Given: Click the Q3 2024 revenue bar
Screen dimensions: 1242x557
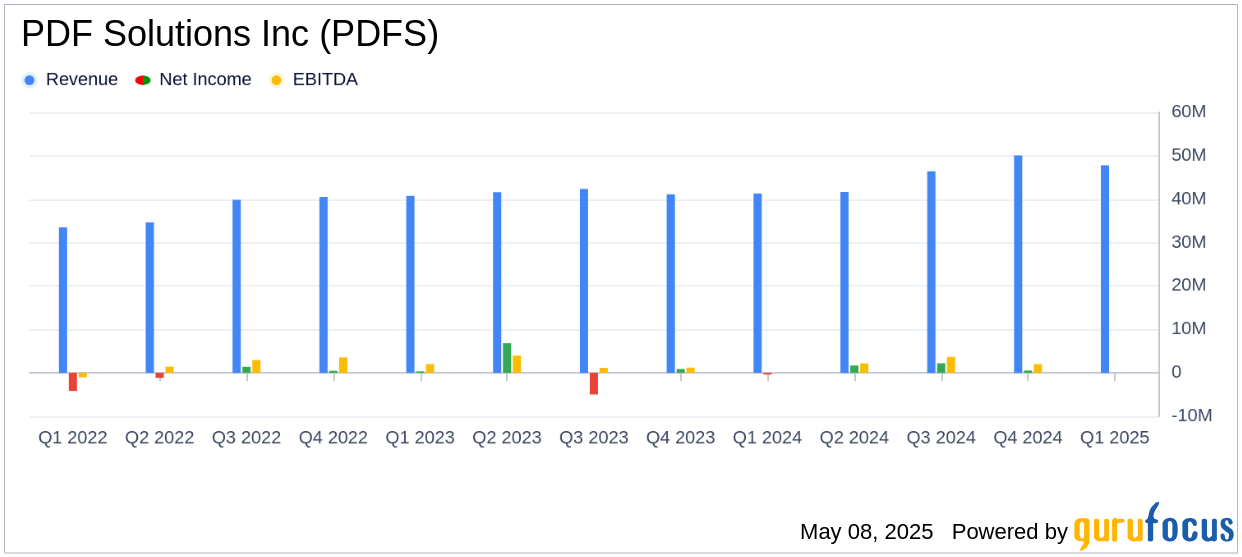Looking at the screenshot, I should tap(931, 272).
